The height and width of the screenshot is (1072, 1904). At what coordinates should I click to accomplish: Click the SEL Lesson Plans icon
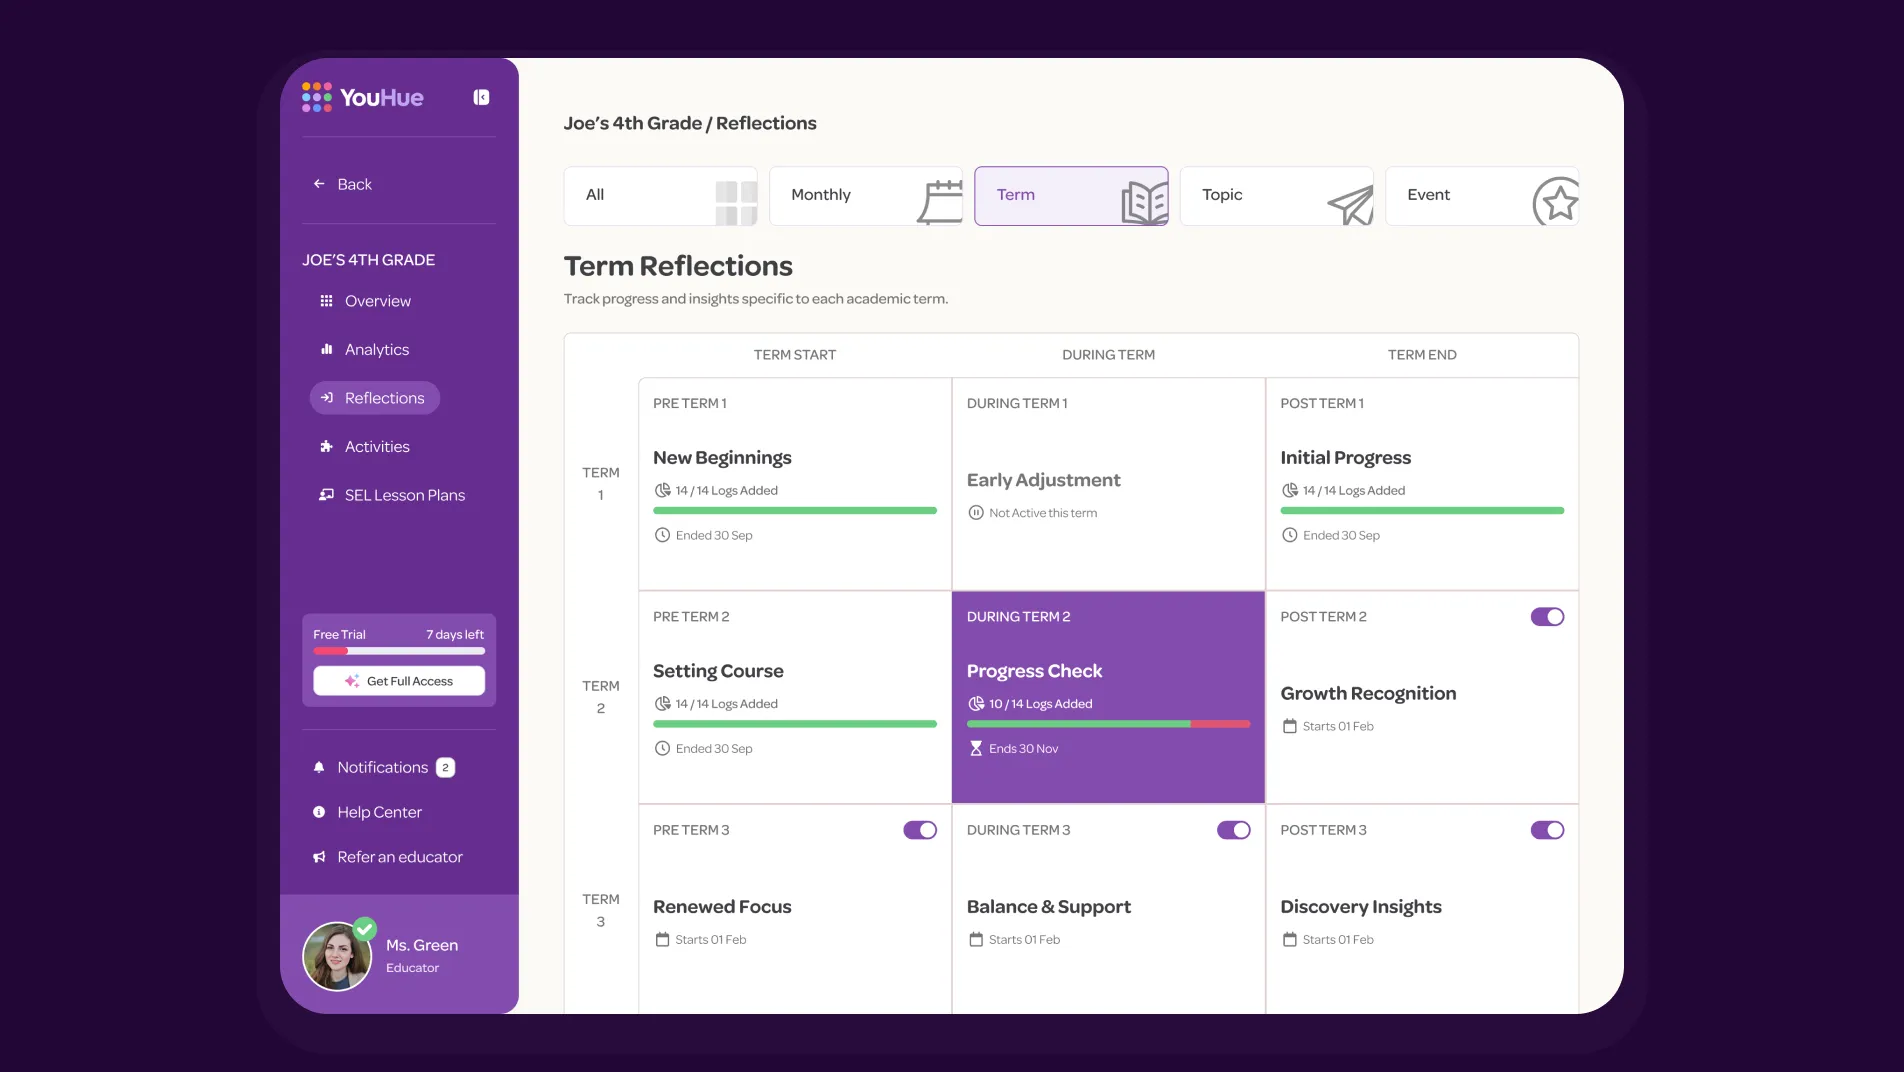pos(326,495)
